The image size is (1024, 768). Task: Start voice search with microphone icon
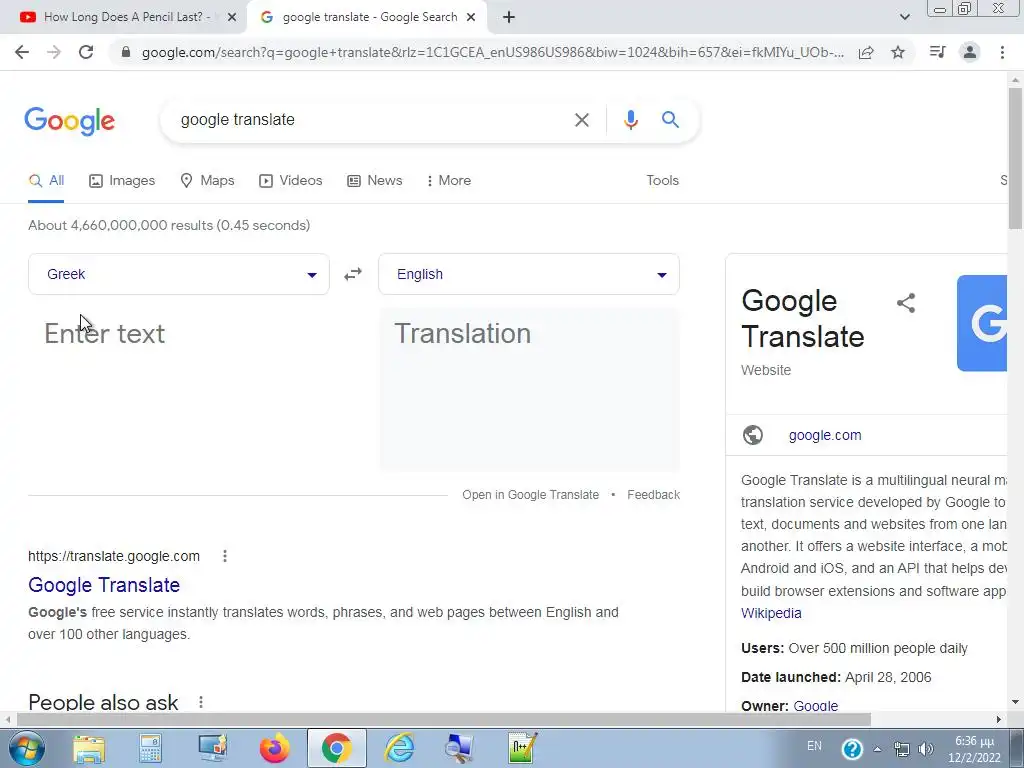click(630, 120)
